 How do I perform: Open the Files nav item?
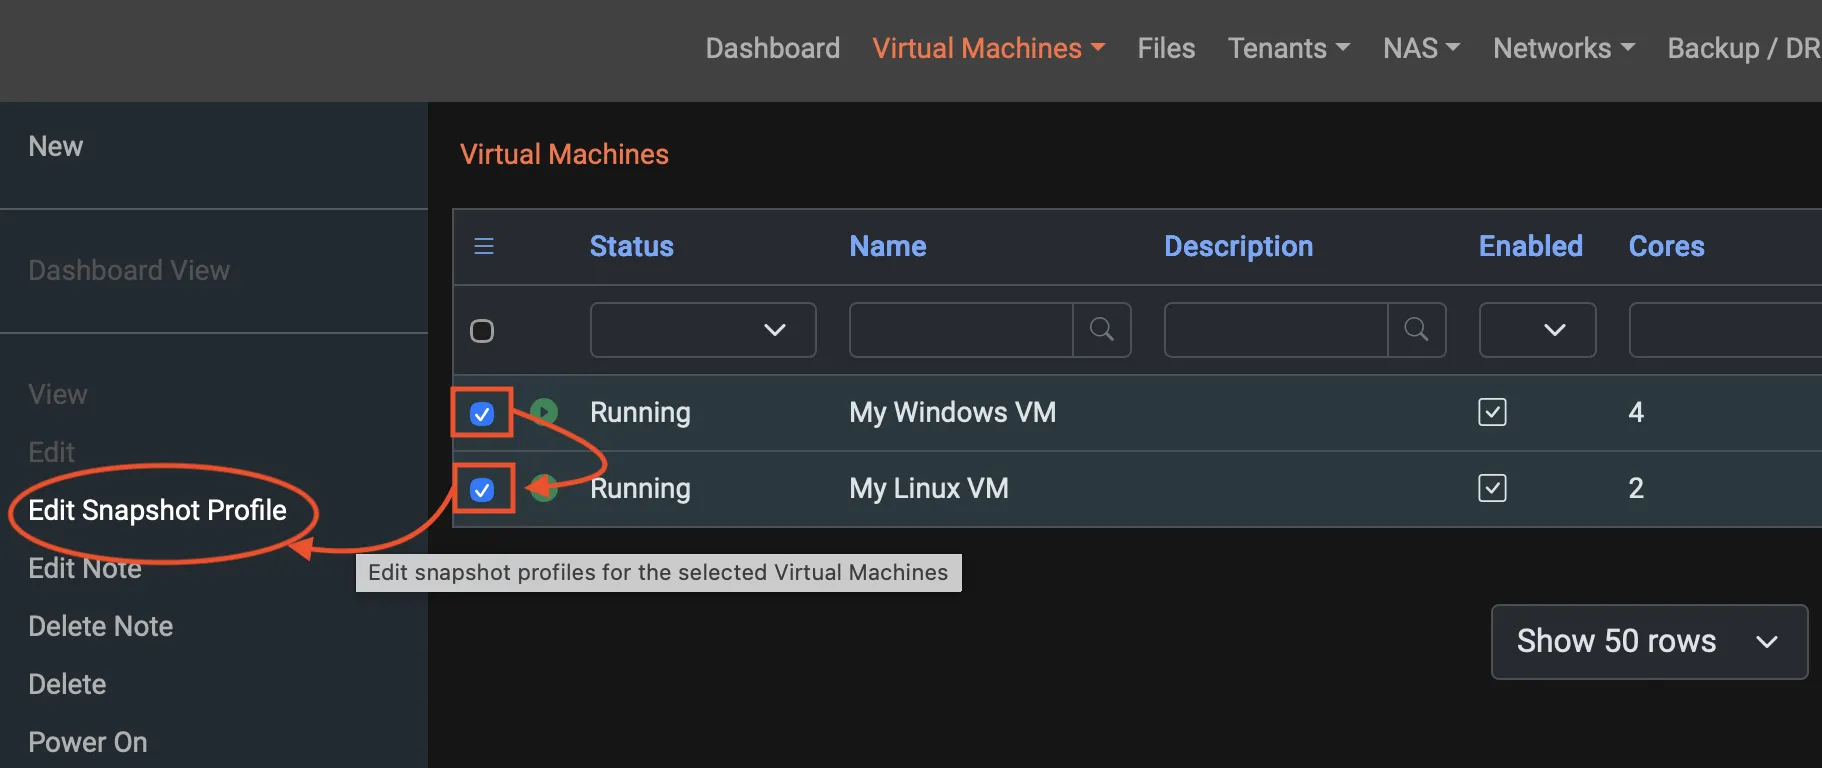pos(1166,48)
